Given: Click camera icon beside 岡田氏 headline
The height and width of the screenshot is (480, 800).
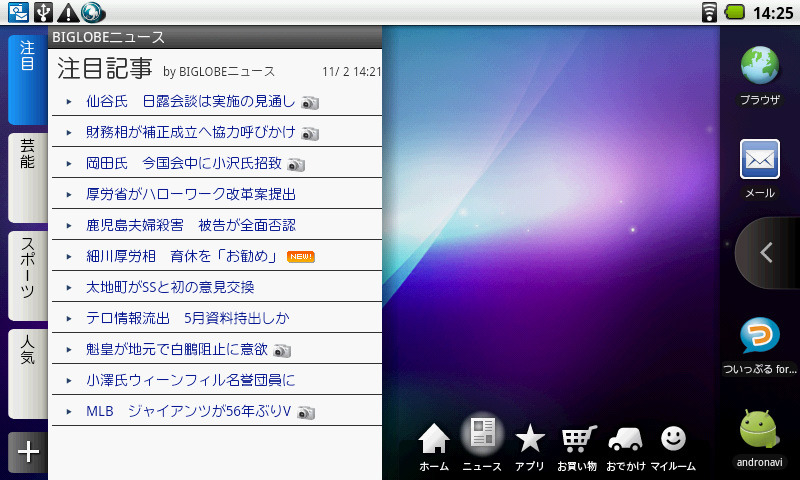Looking at the screenshot, I should pyautogui.click(x=296, y=165).
